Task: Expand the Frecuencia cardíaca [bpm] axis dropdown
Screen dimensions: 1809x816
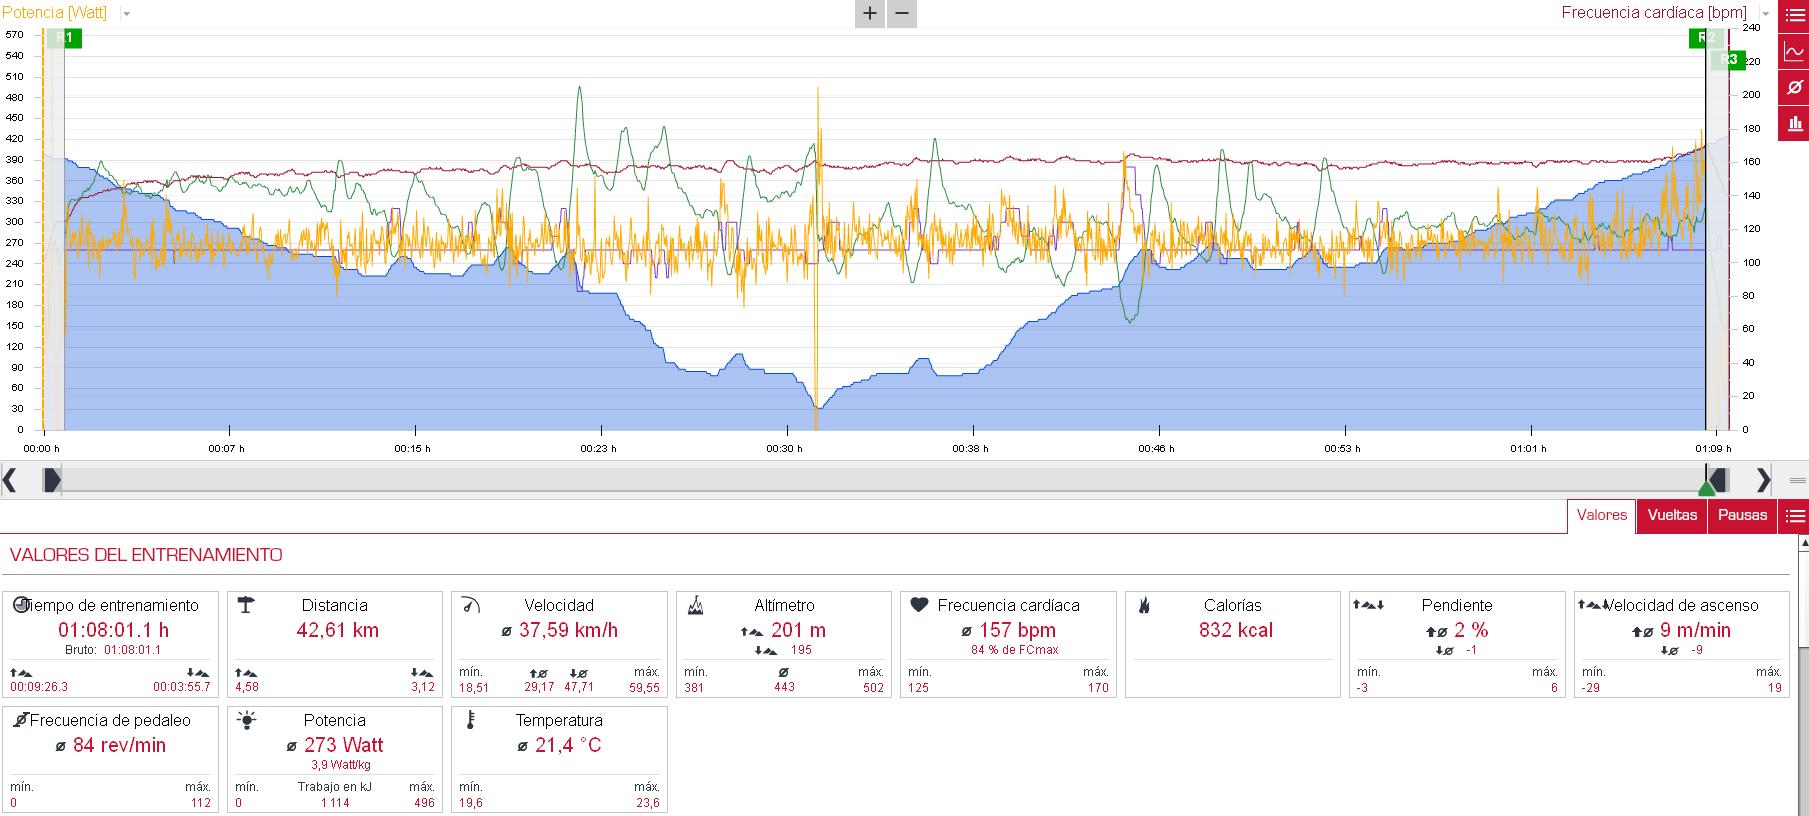Action: pos(1765,14)
